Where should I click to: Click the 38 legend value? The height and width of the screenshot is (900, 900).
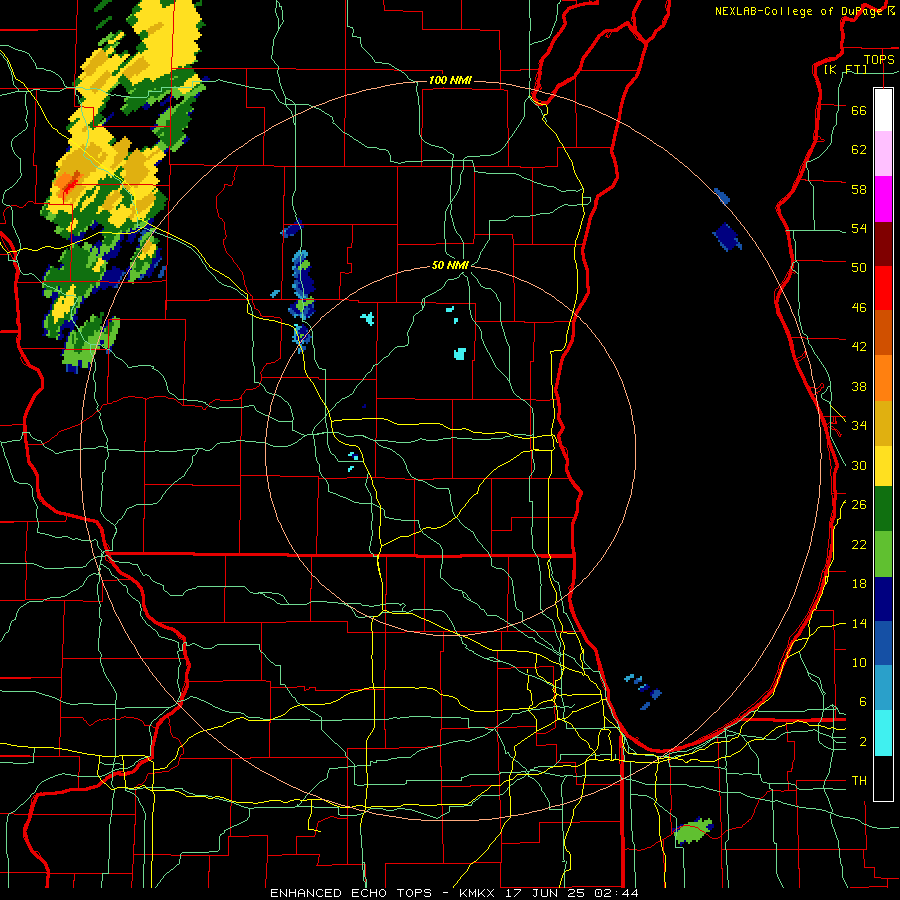[x=859, y=387]
